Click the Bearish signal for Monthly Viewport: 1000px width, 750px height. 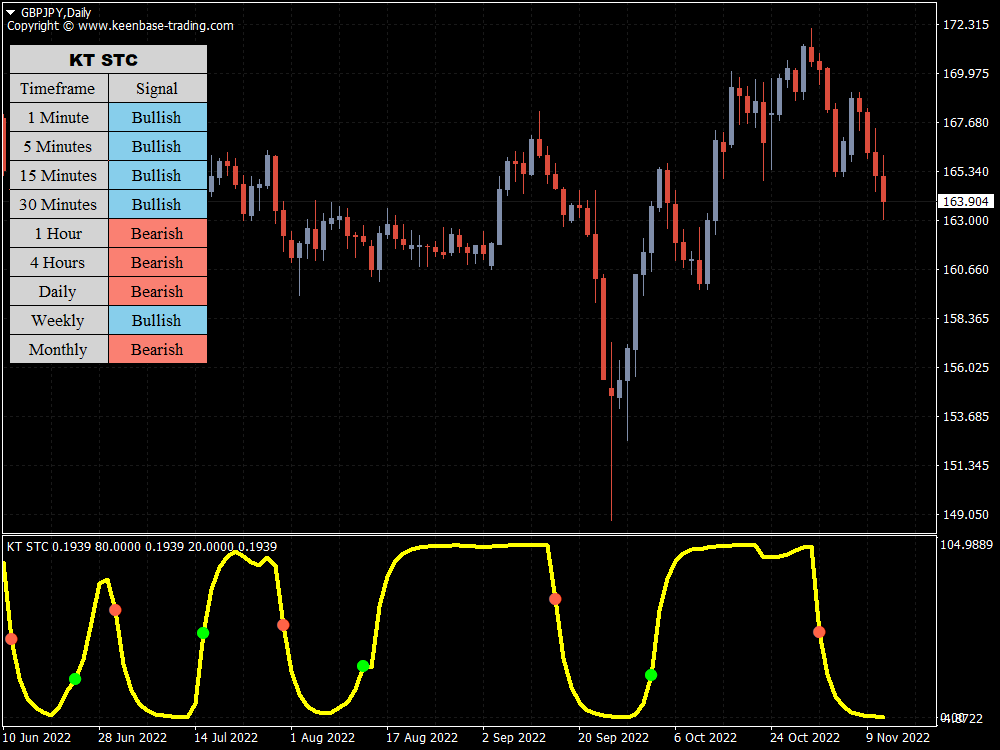point(158,349)
